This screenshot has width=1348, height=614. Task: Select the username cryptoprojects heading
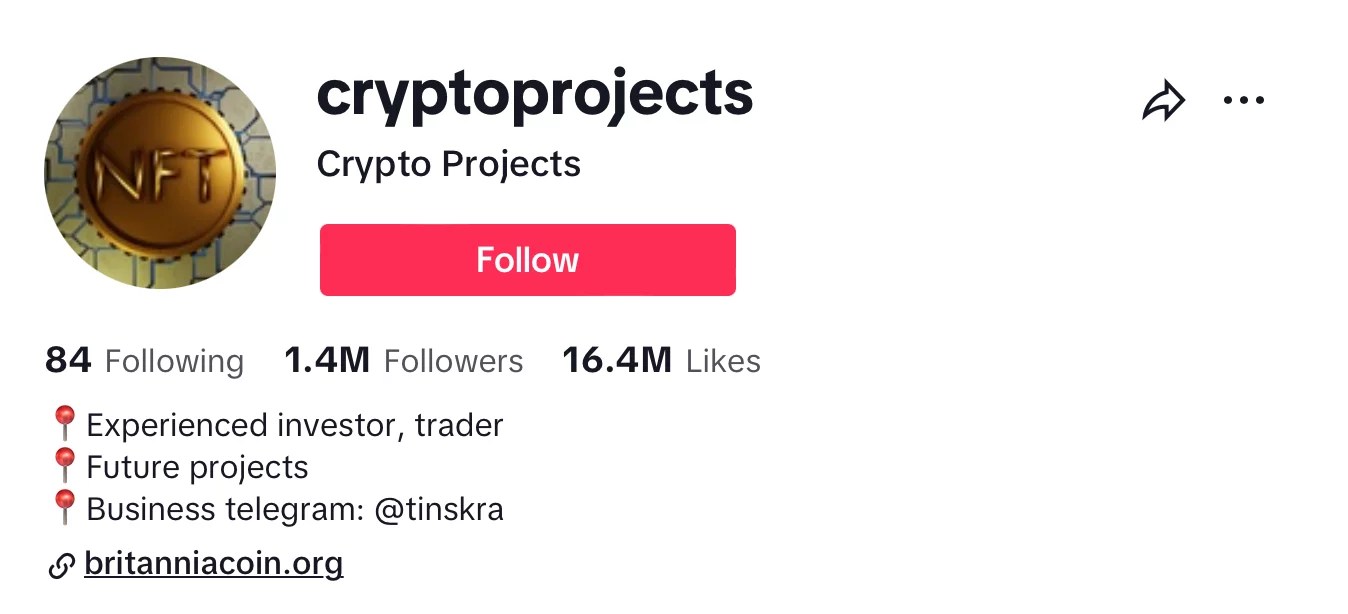click(534, 93)
